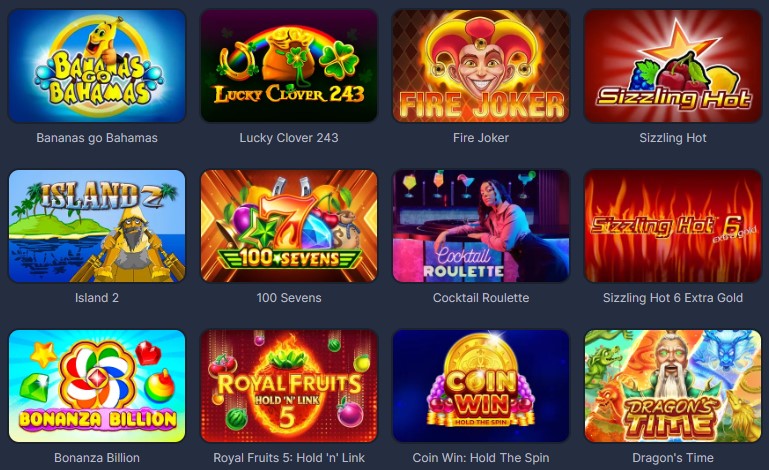The image size is (769, 470).
Task: Open the 100 Sevens slot thumbnail
Action: tap(289, 226)
